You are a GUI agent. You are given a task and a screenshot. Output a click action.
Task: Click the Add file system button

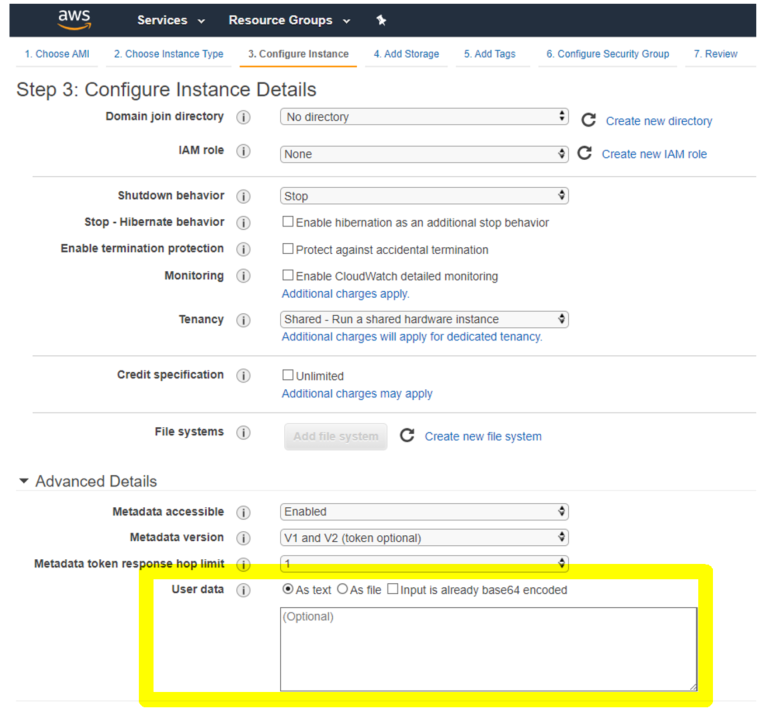pos(336,436)
